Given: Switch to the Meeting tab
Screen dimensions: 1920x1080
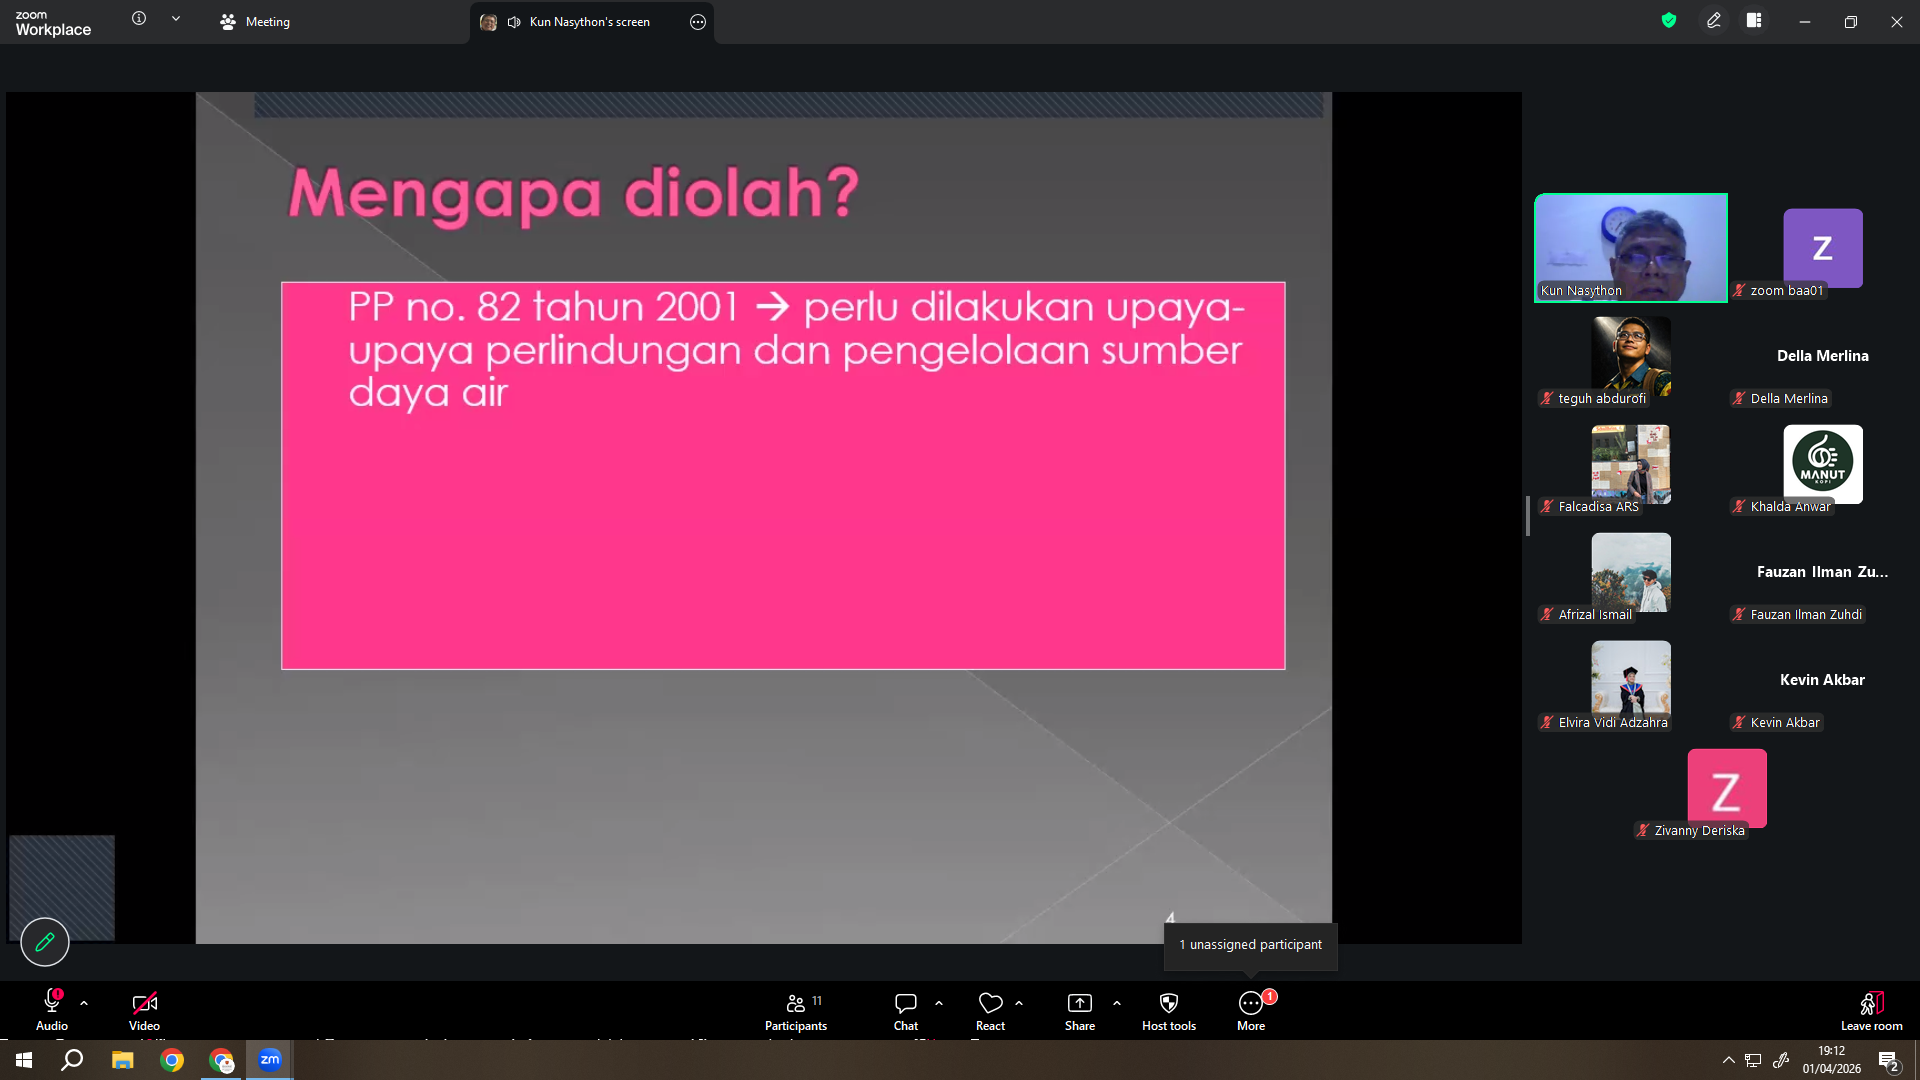Looking at the screenshot, I should [255, 22].
